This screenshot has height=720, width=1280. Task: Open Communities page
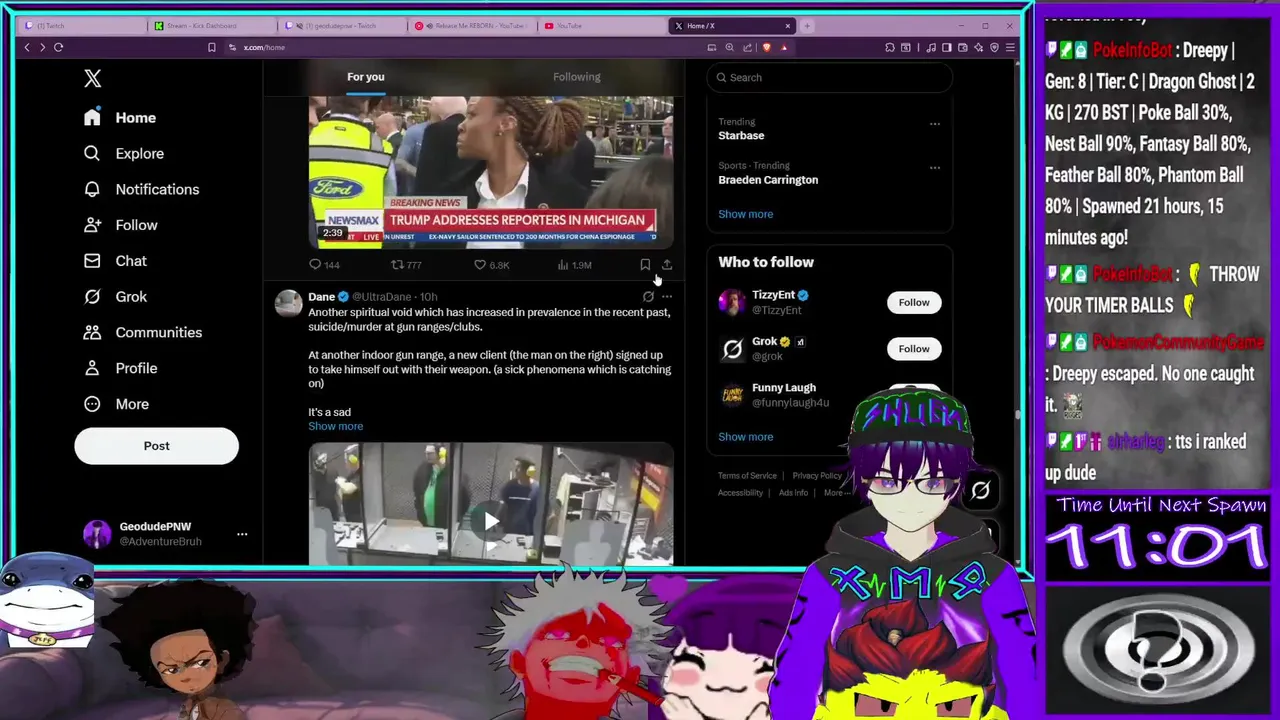point(143,332)
